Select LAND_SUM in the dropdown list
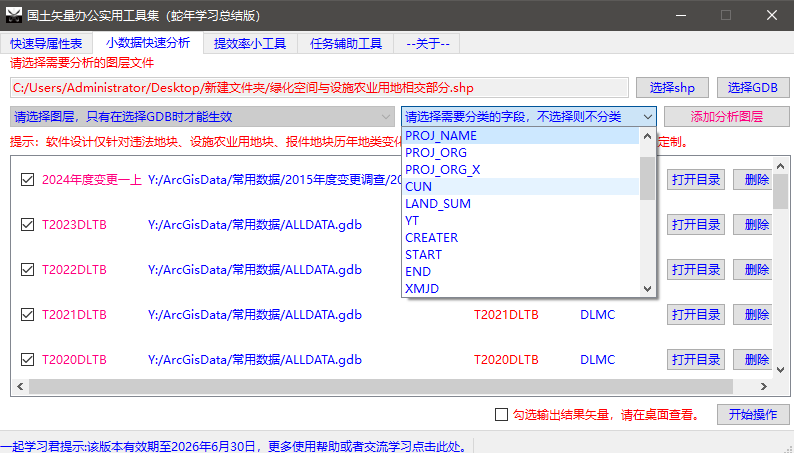This screenshot has height=453, width=794. (x=437, y=204)
